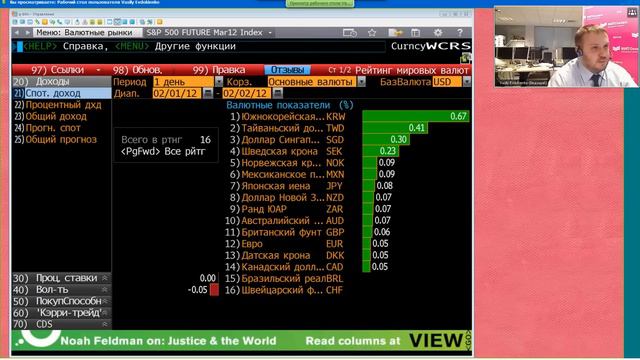Expand the 60) 'Кэрри-трейд' section
Screen dimensions: 640x360
coord(105,313)
